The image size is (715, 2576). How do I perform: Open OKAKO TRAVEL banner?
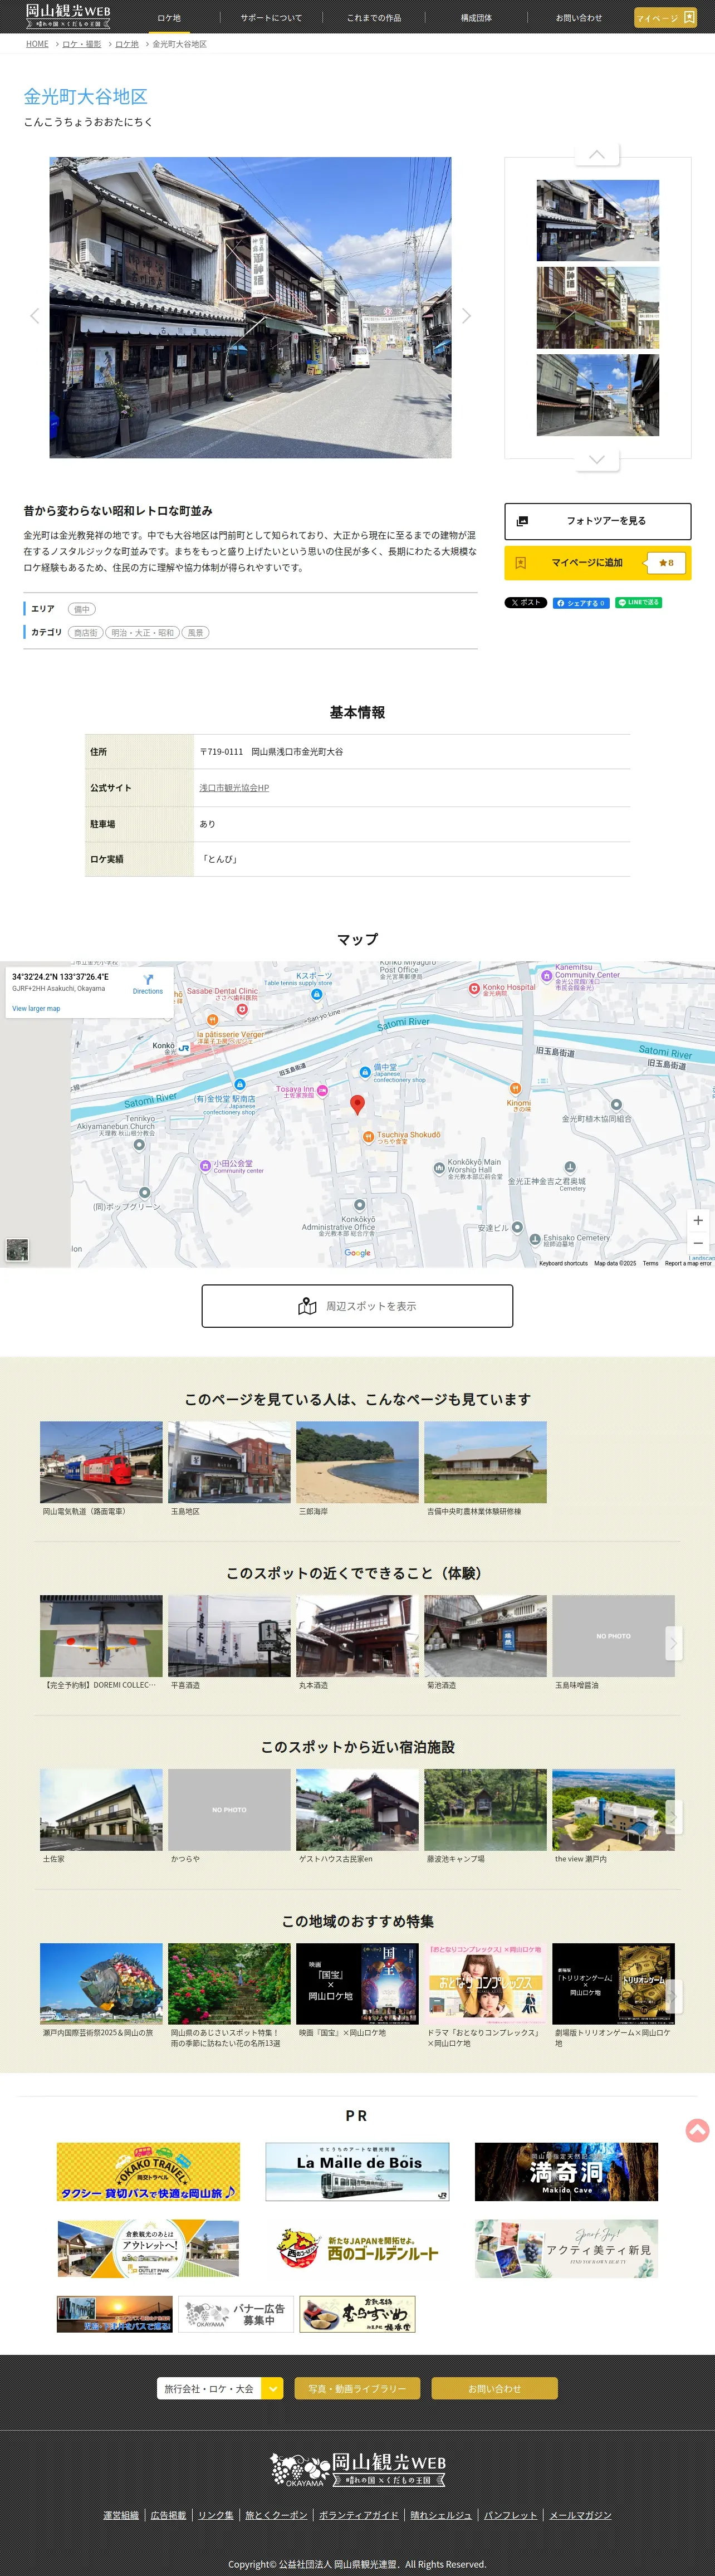tap(148, 2171)
